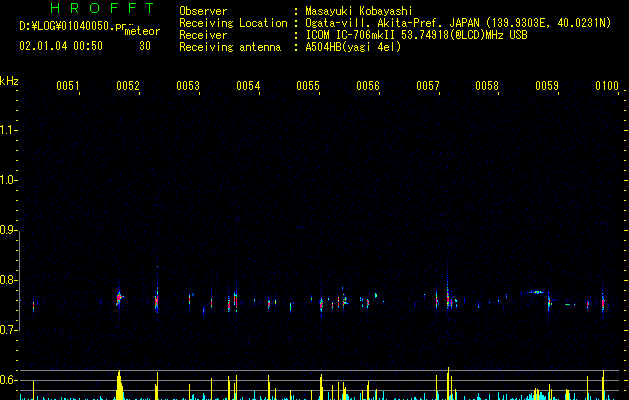Click the date stamp 02.01.04 00:50
The height and width of the screenshot is (400, 629).
coord(61,46)
